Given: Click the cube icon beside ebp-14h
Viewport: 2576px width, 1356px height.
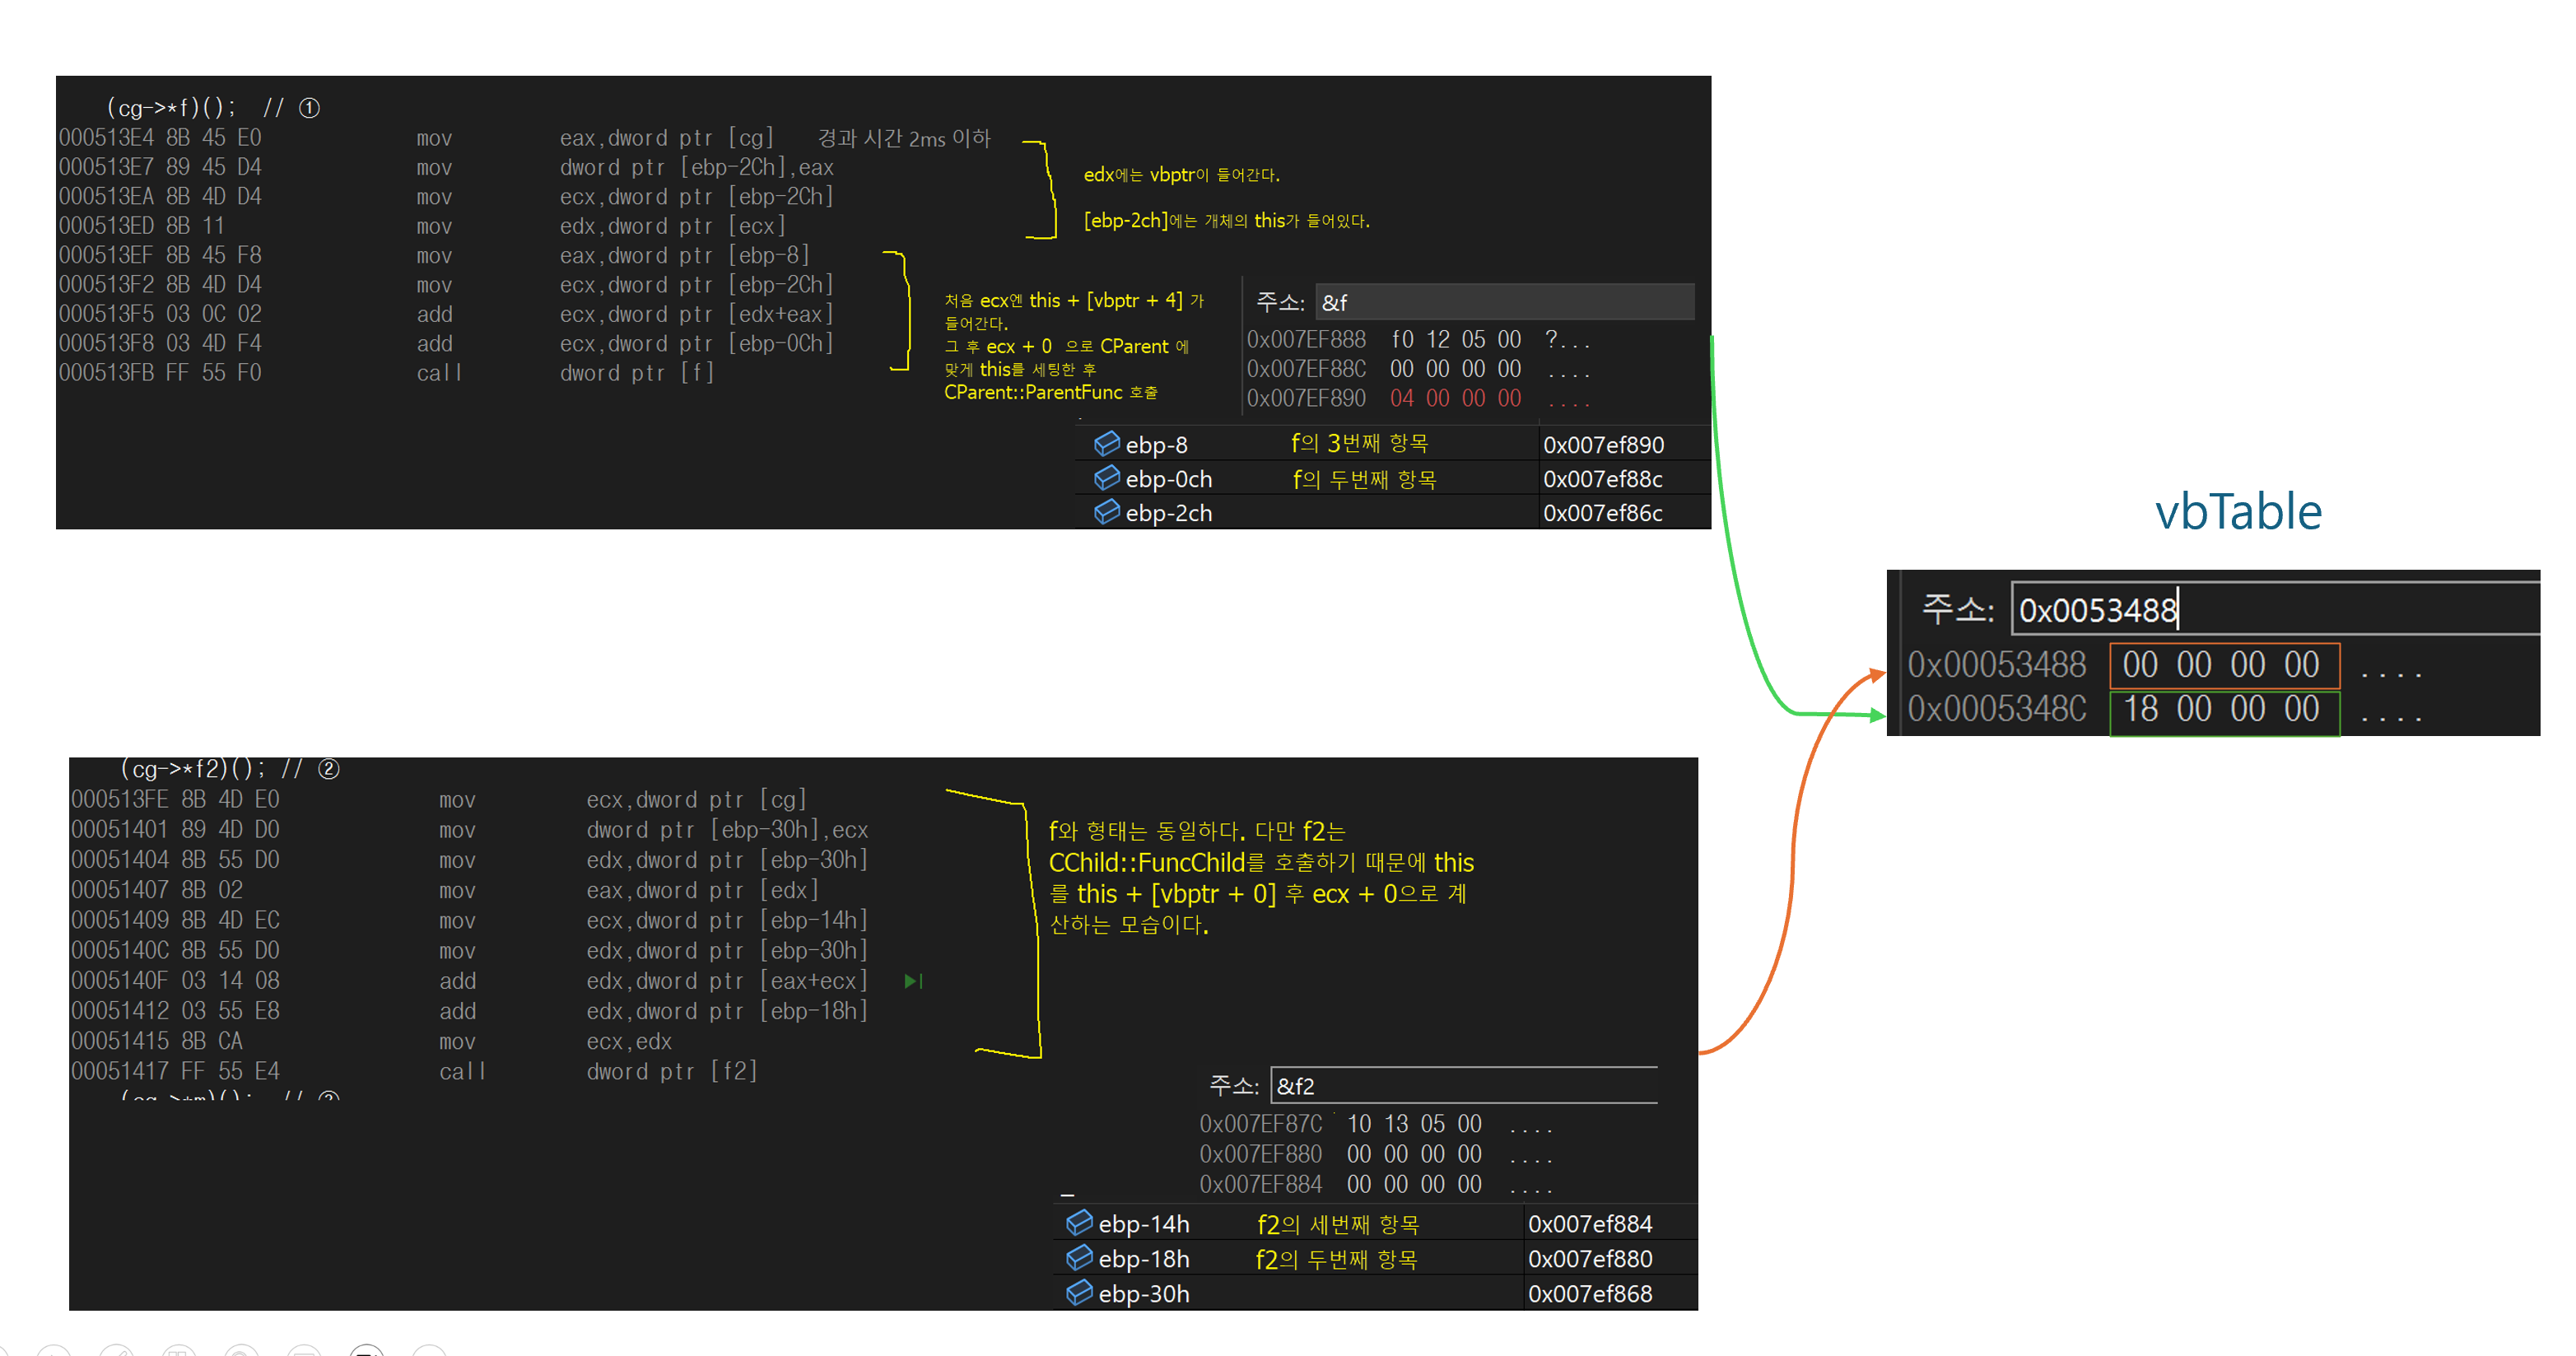Looking at the screenshot, I should click(x=1079, y=1222).
